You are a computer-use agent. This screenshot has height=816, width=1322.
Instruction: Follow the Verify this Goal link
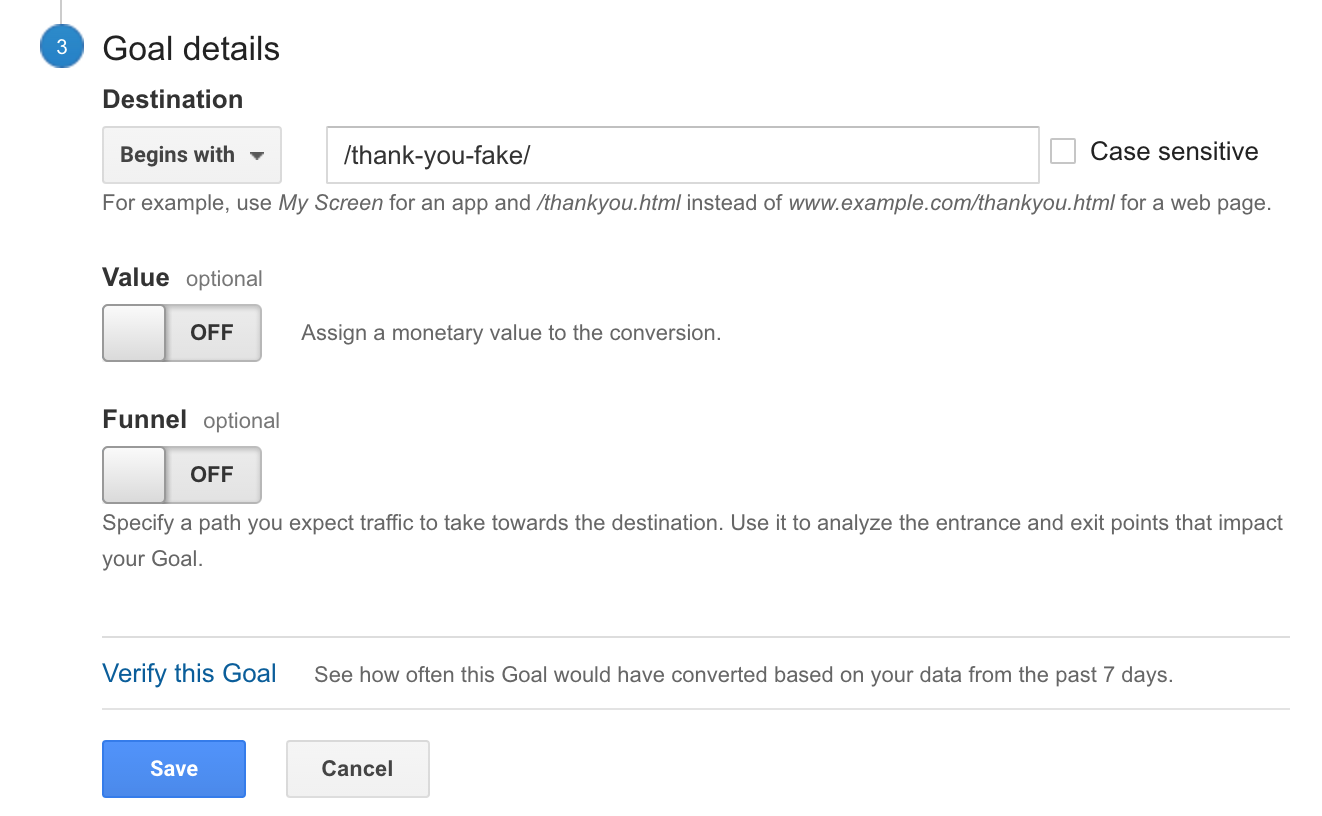pyautogui.click(x=188, y=673)
